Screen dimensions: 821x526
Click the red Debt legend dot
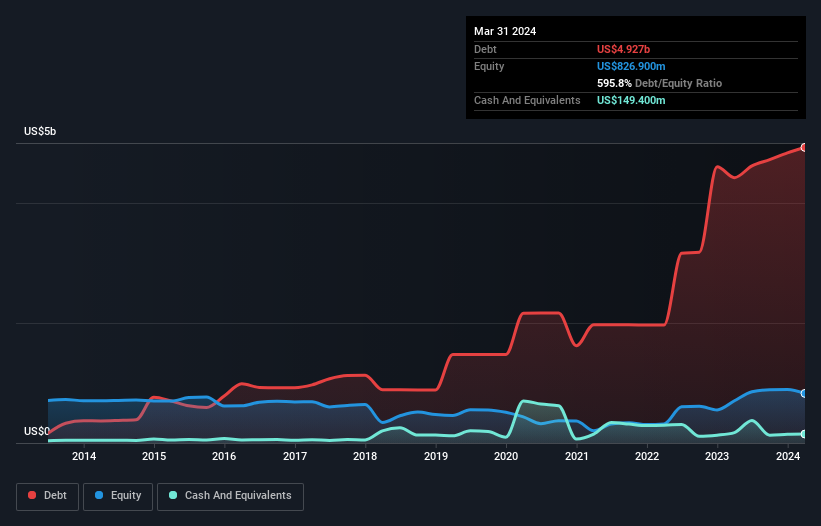click(x=32, y=495)
